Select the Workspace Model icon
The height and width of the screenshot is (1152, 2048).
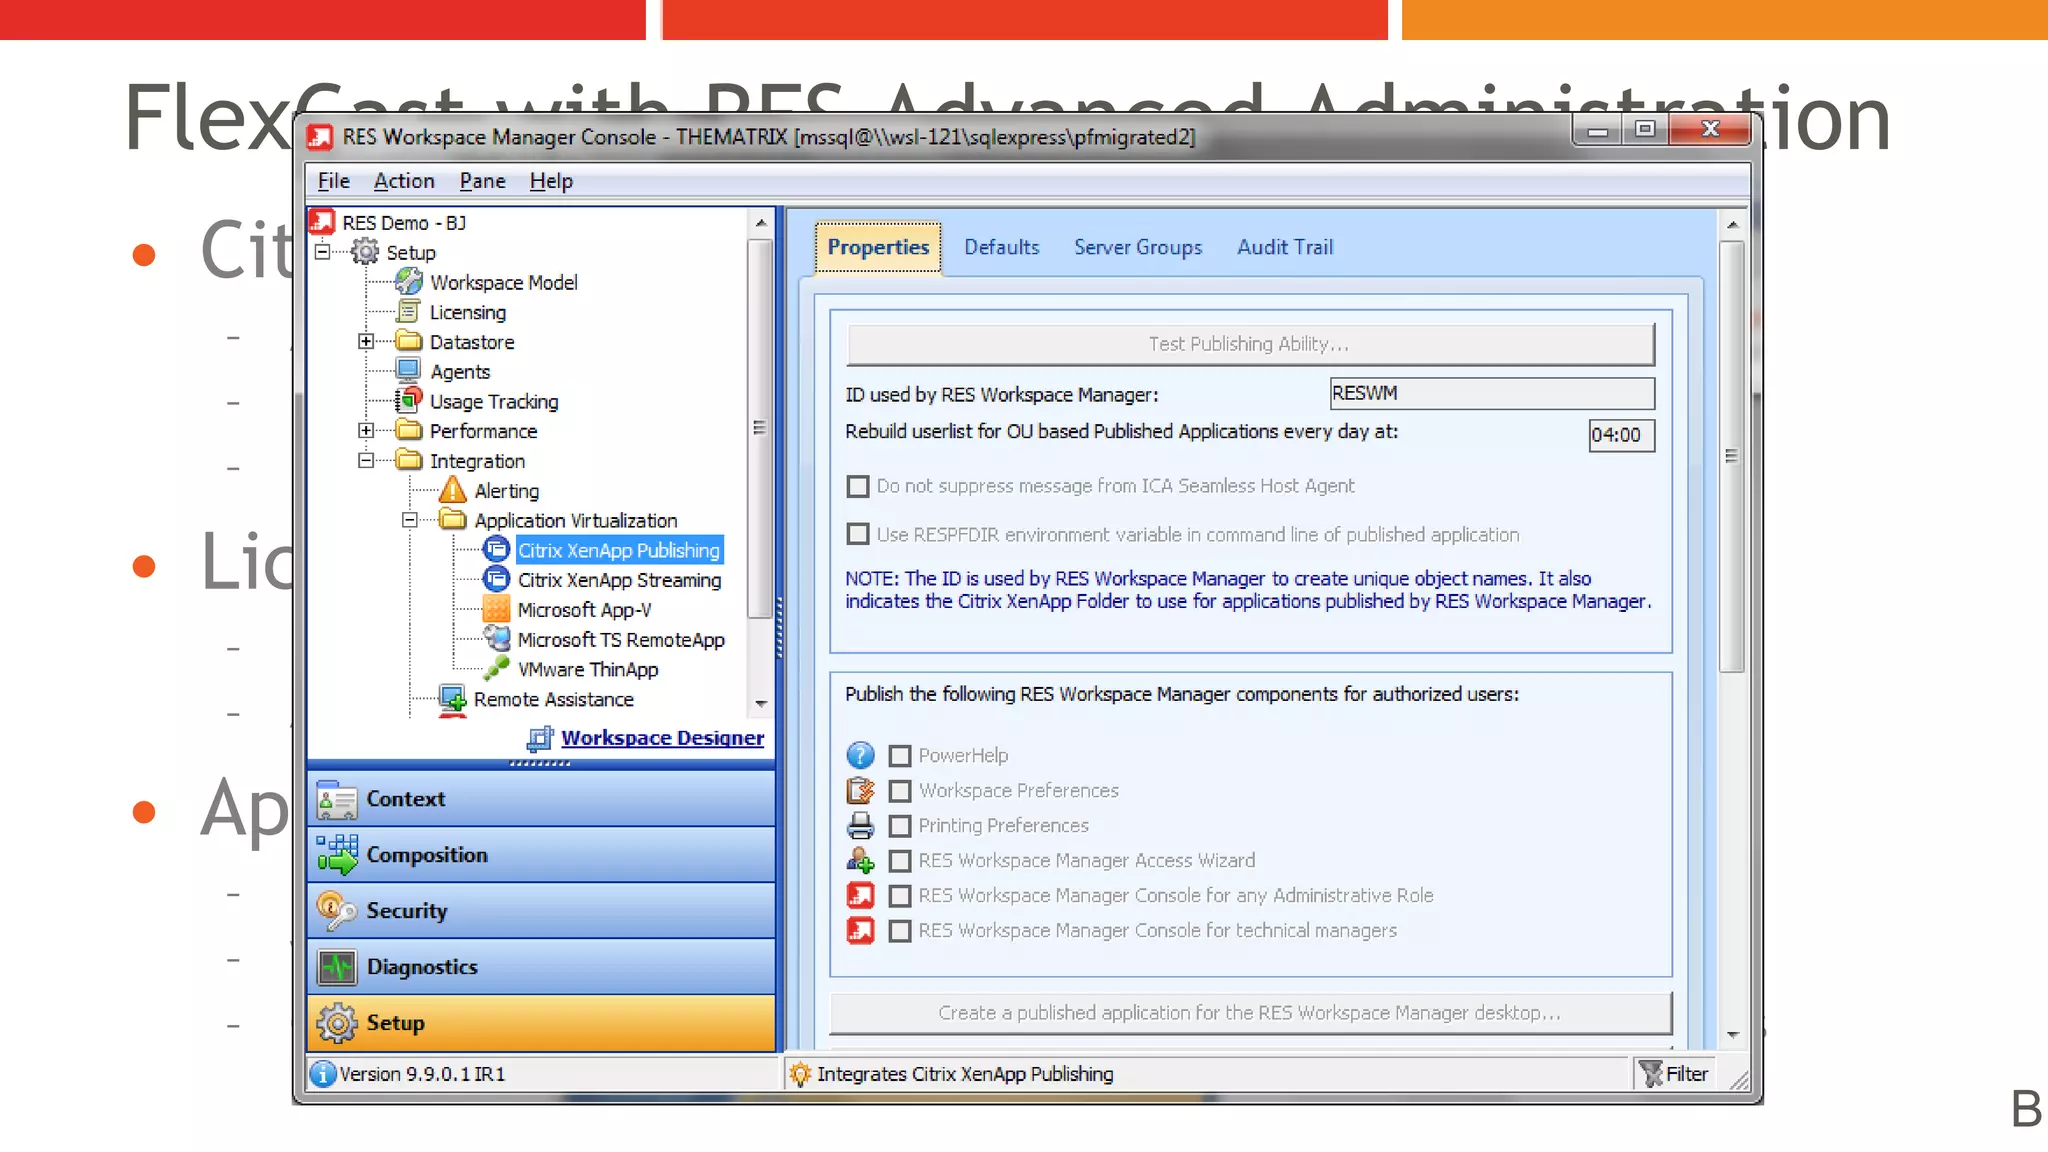coord(408,282)
